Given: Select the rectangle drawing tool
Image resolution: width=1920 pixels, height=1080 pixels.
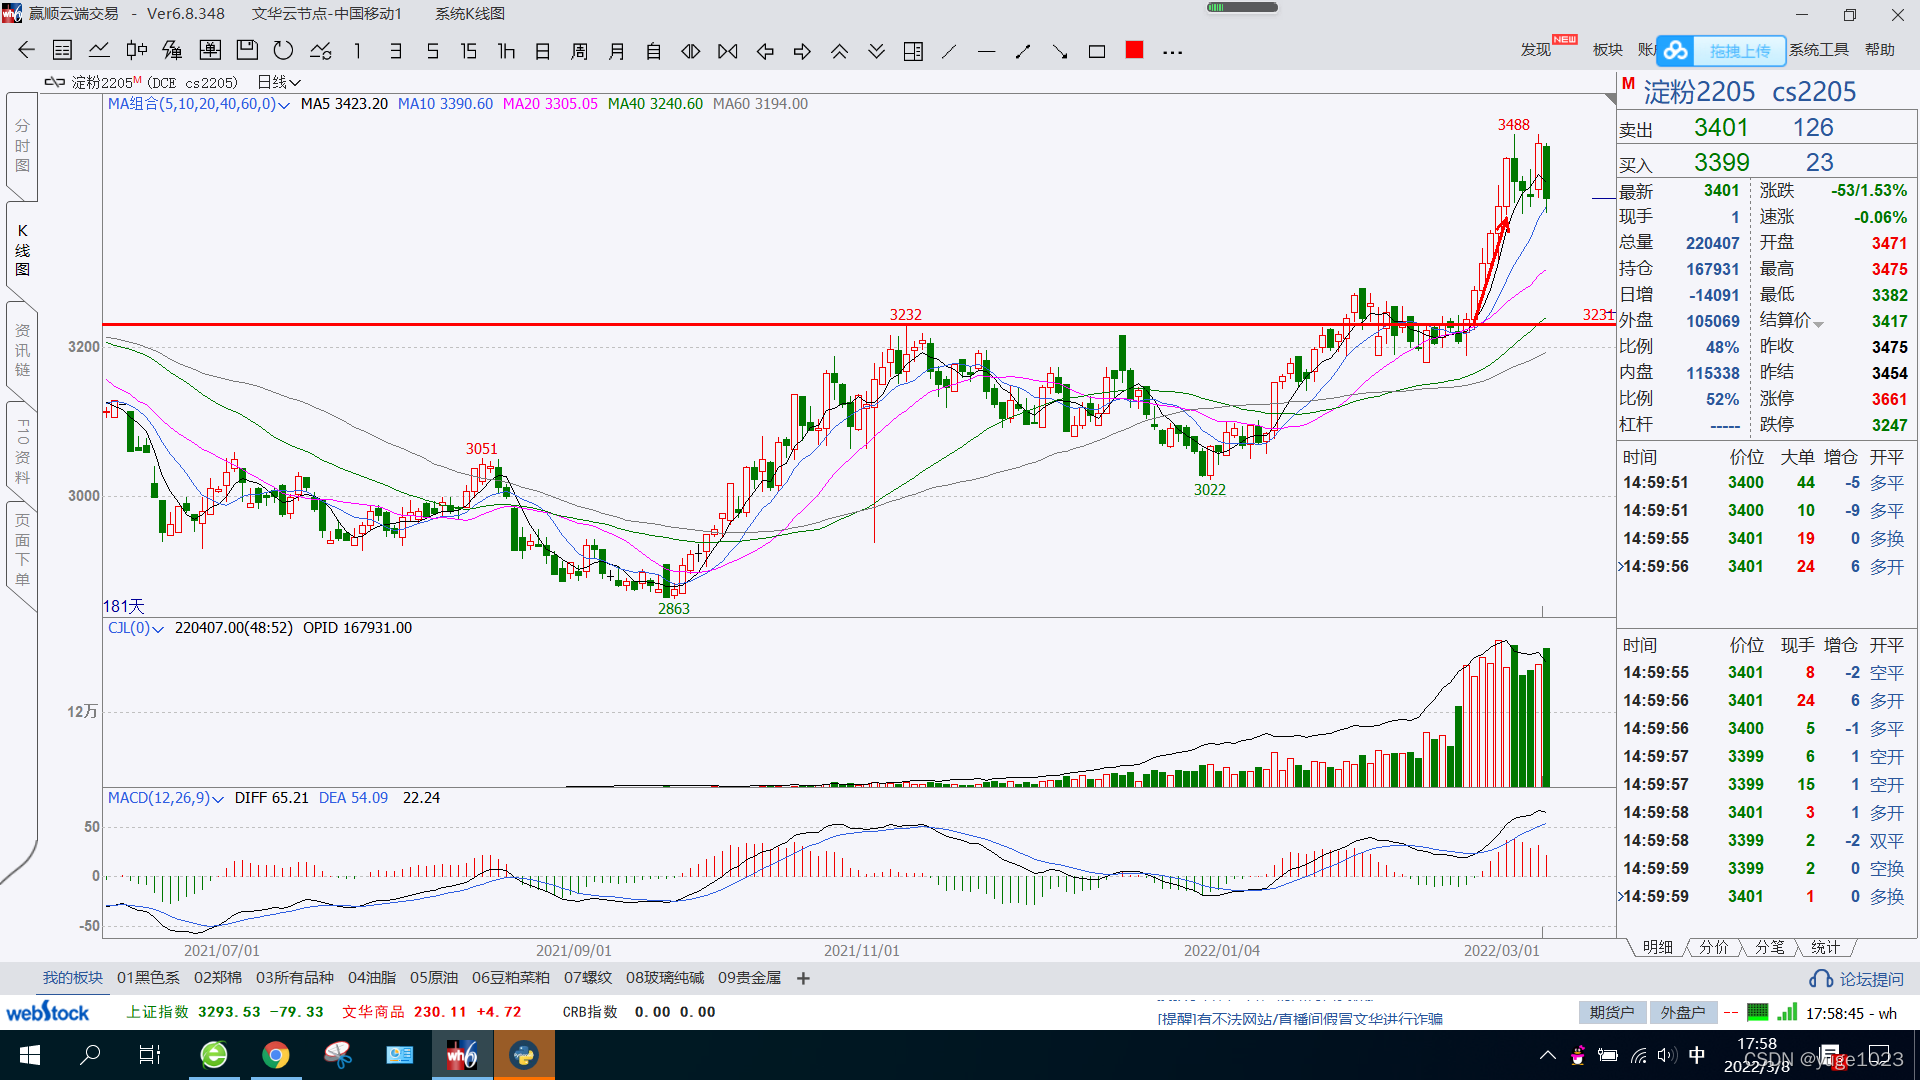Looking at the screenshot, I should [1097, 51].
